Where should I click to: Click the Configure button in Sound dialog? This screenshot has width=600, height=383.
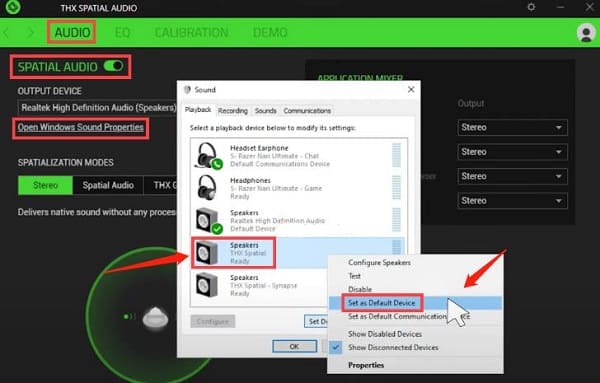(x=213, y=321)
